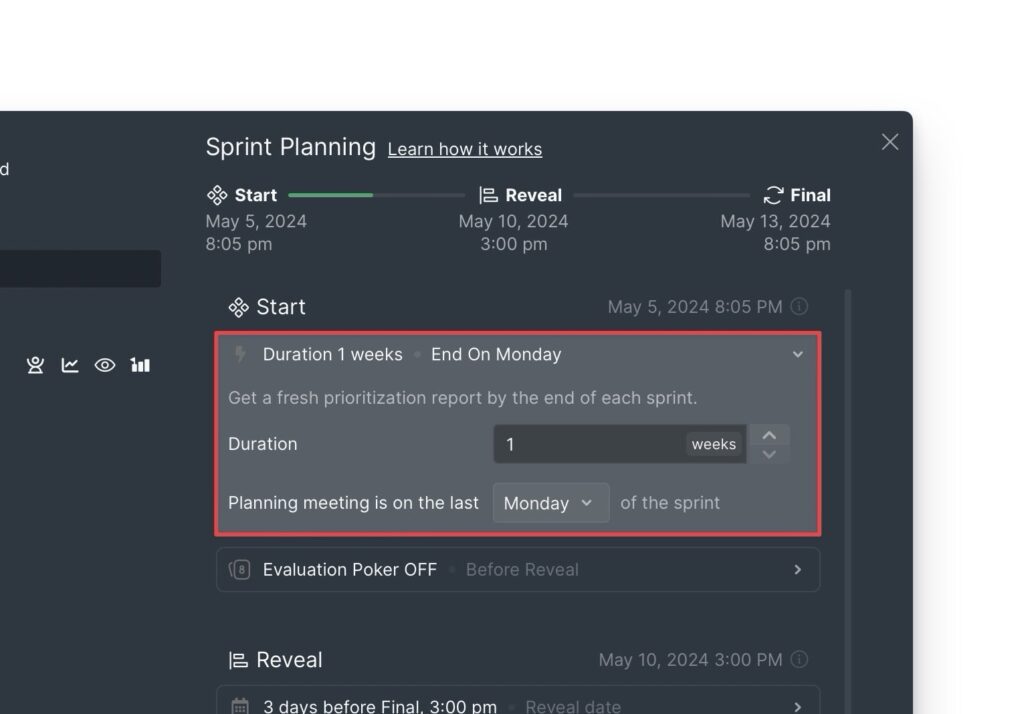Click the Start milestone diamond icon
Screen dimensions: 1024x714
pos(218,194)
